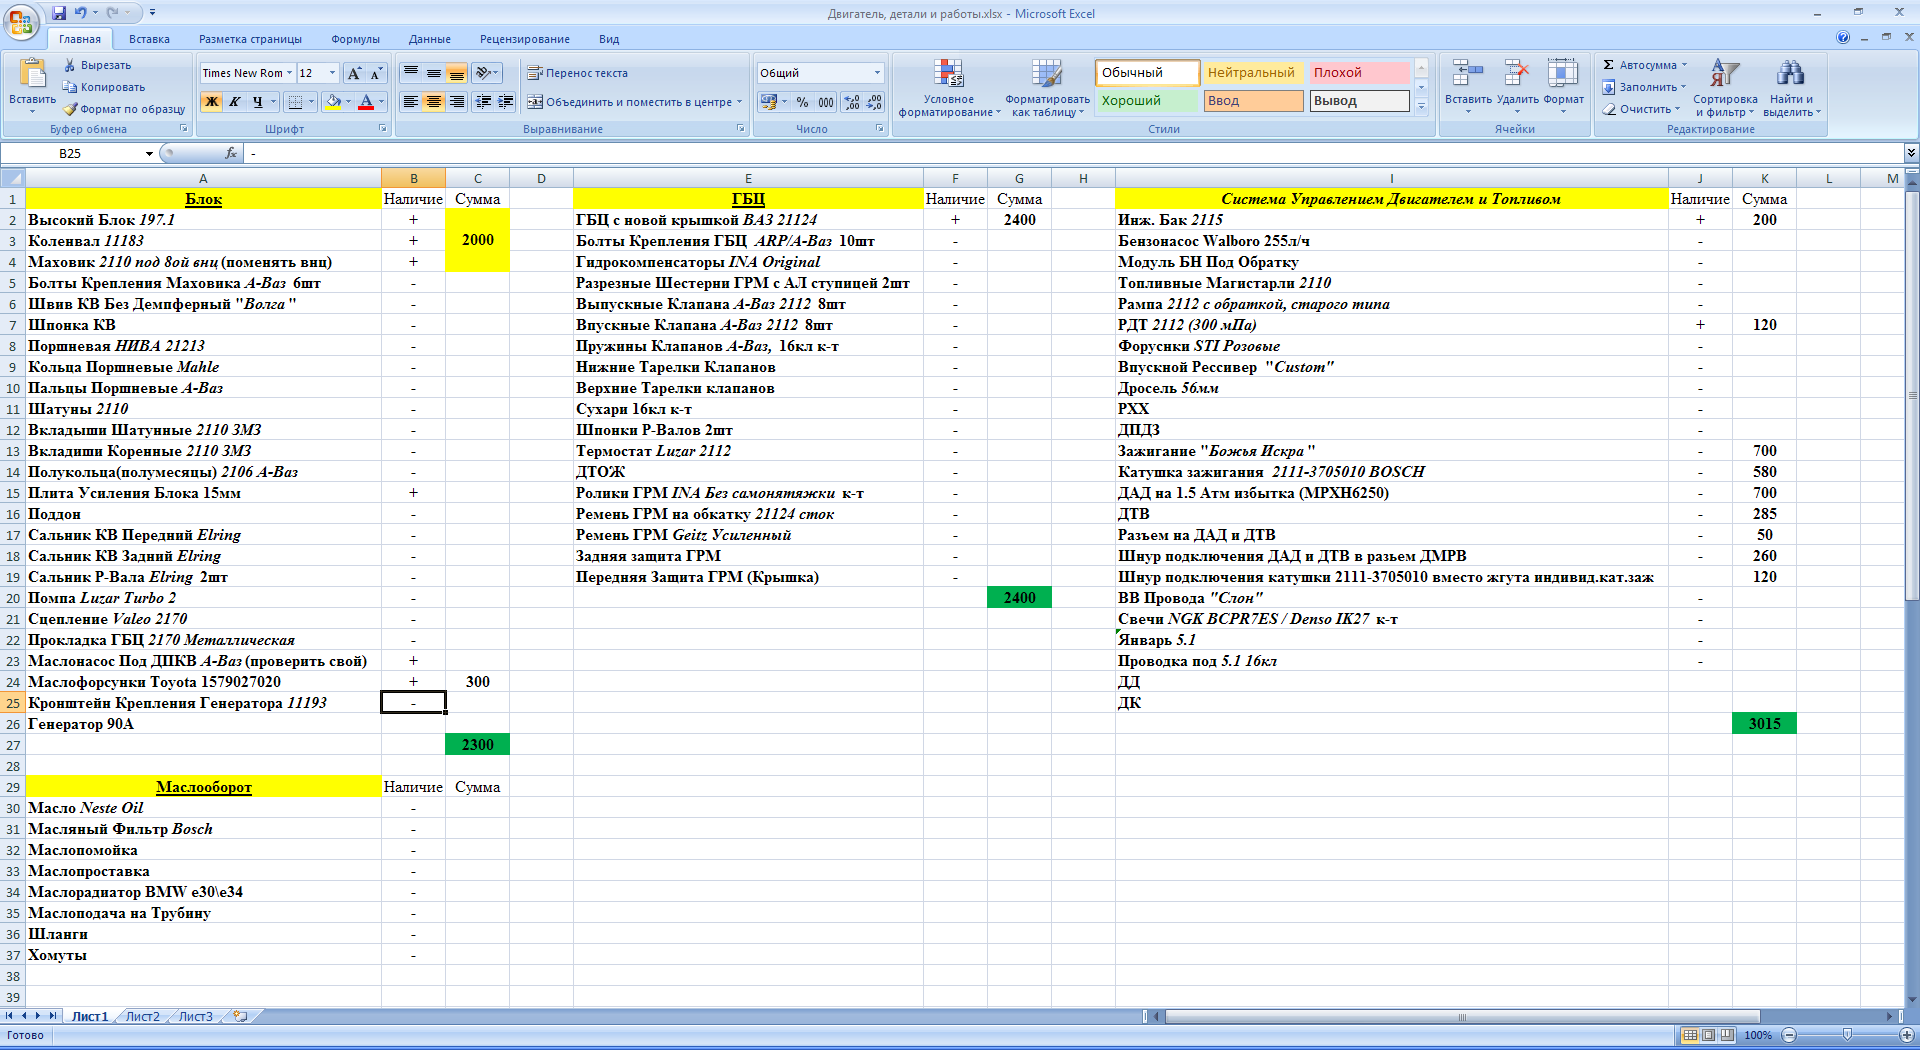Apply the Плохой cell style
Viewport: 1920px width, 1050px height.
click(x=1358, y=73)
